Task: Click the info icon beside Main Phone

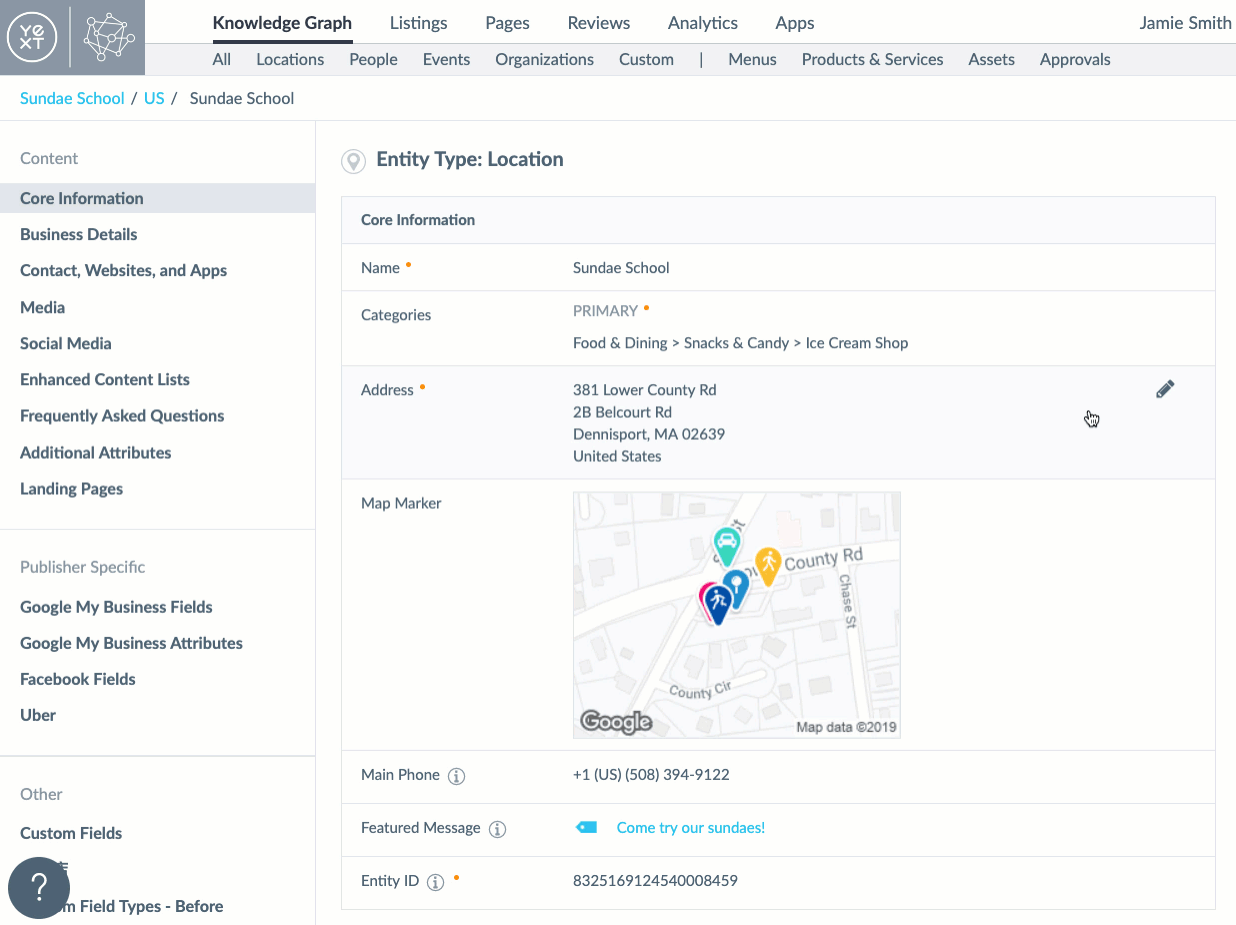Action: (456, 776)
